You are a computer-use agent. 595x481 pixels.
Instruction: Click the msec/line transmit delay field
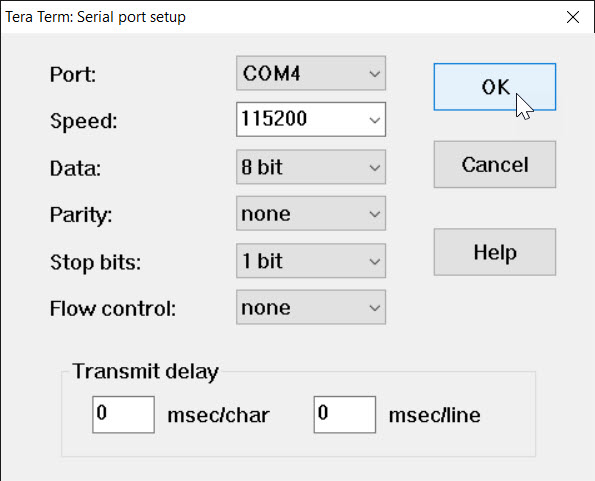(345, 415)
